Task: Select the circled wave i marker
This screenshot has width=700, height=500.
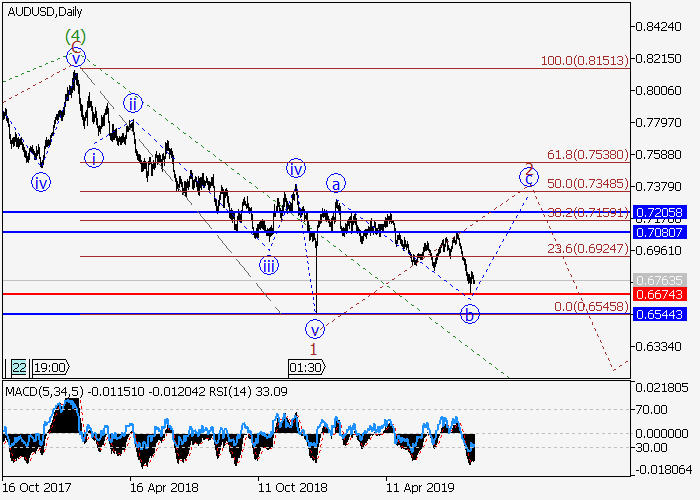Action: point(93,157)
